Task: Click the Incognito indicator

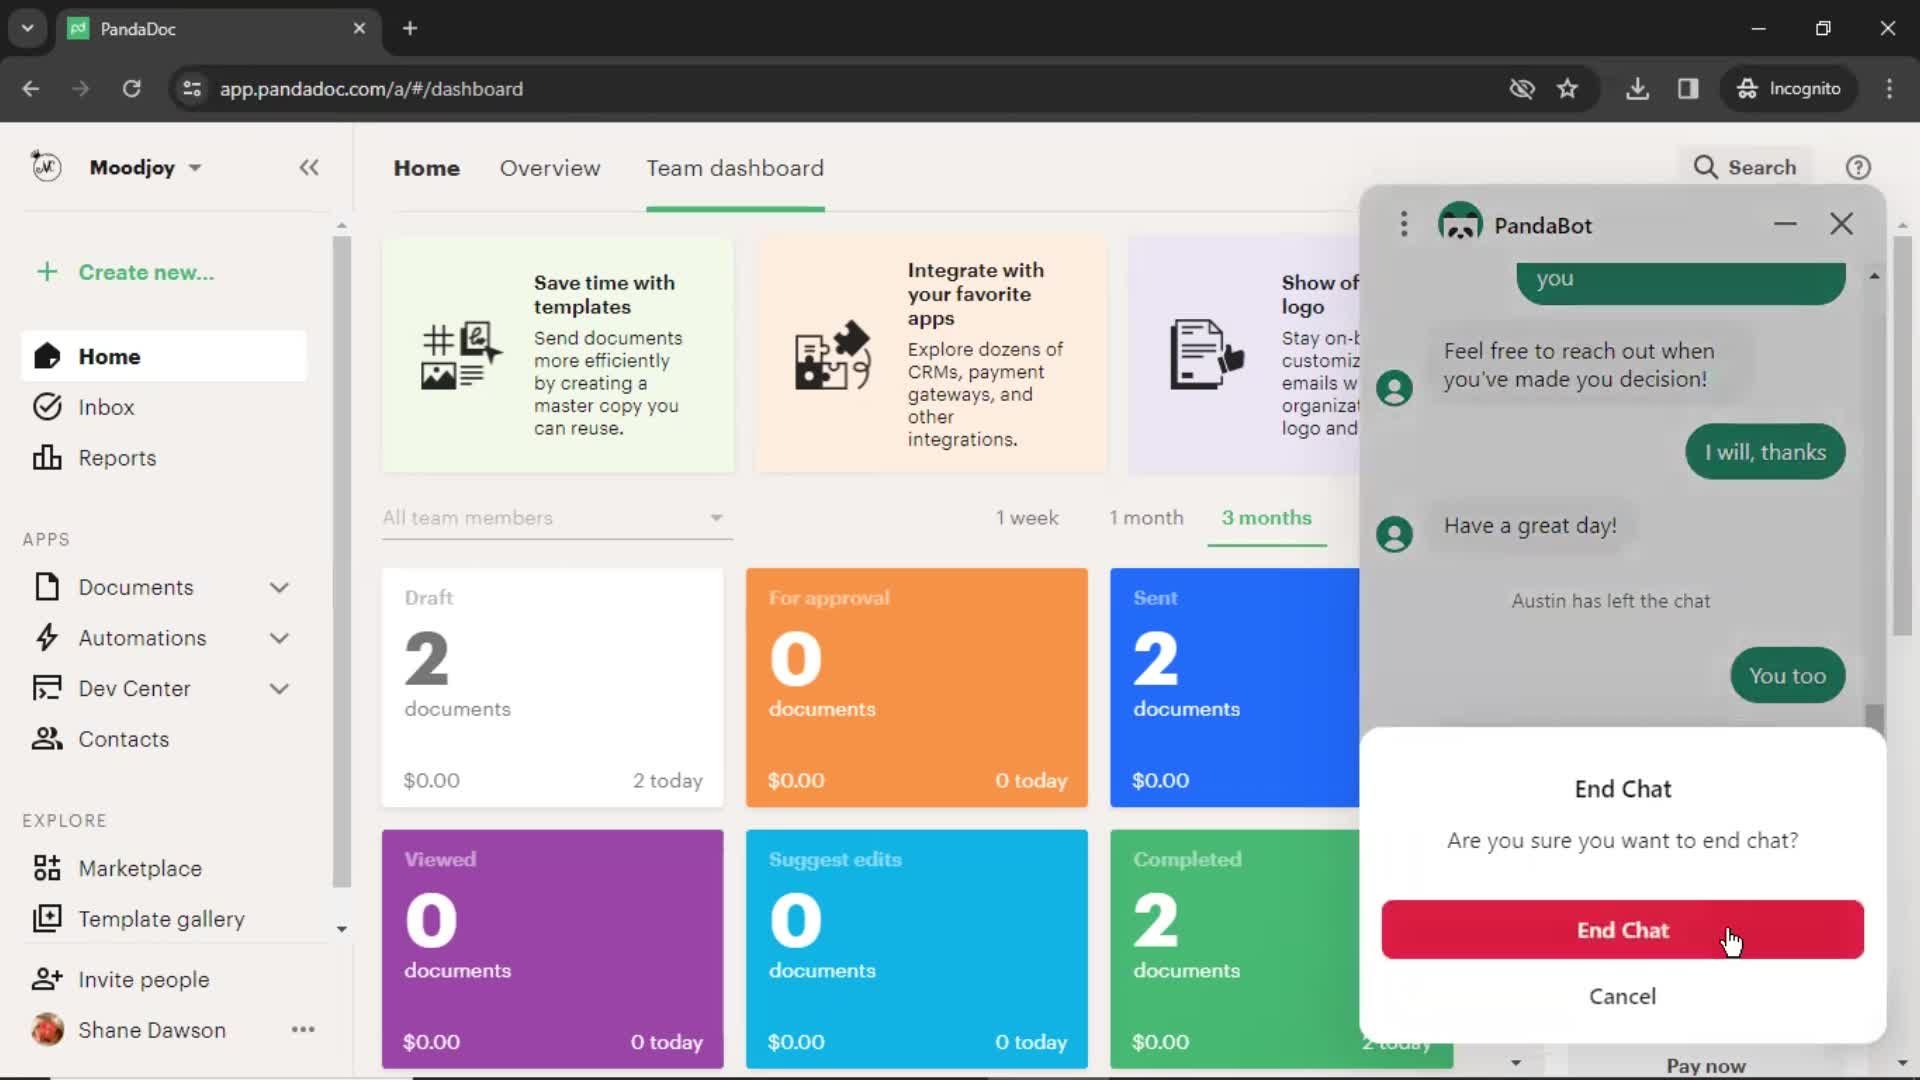Action: (x=1788, y=89)
